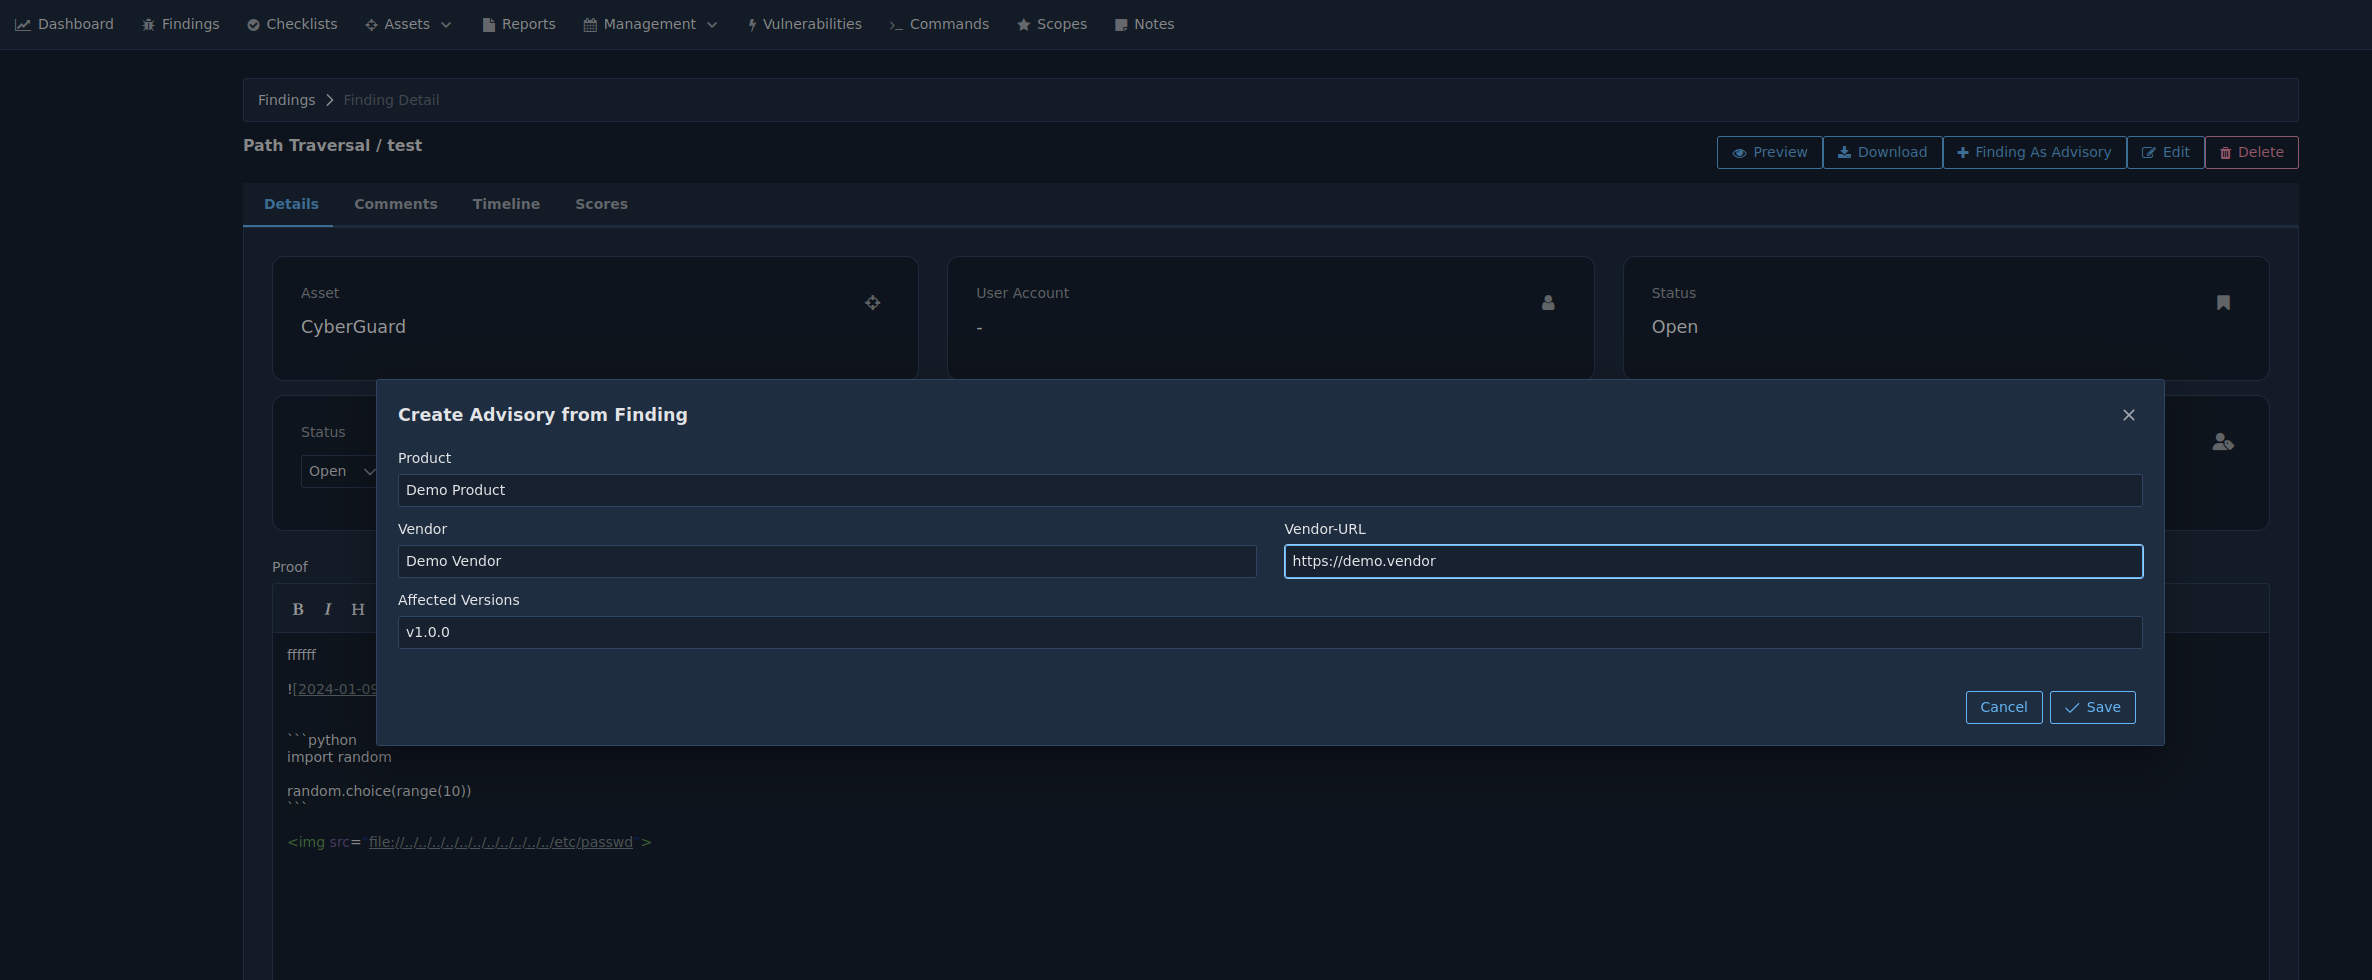Click the 'import random' code line

339,757
